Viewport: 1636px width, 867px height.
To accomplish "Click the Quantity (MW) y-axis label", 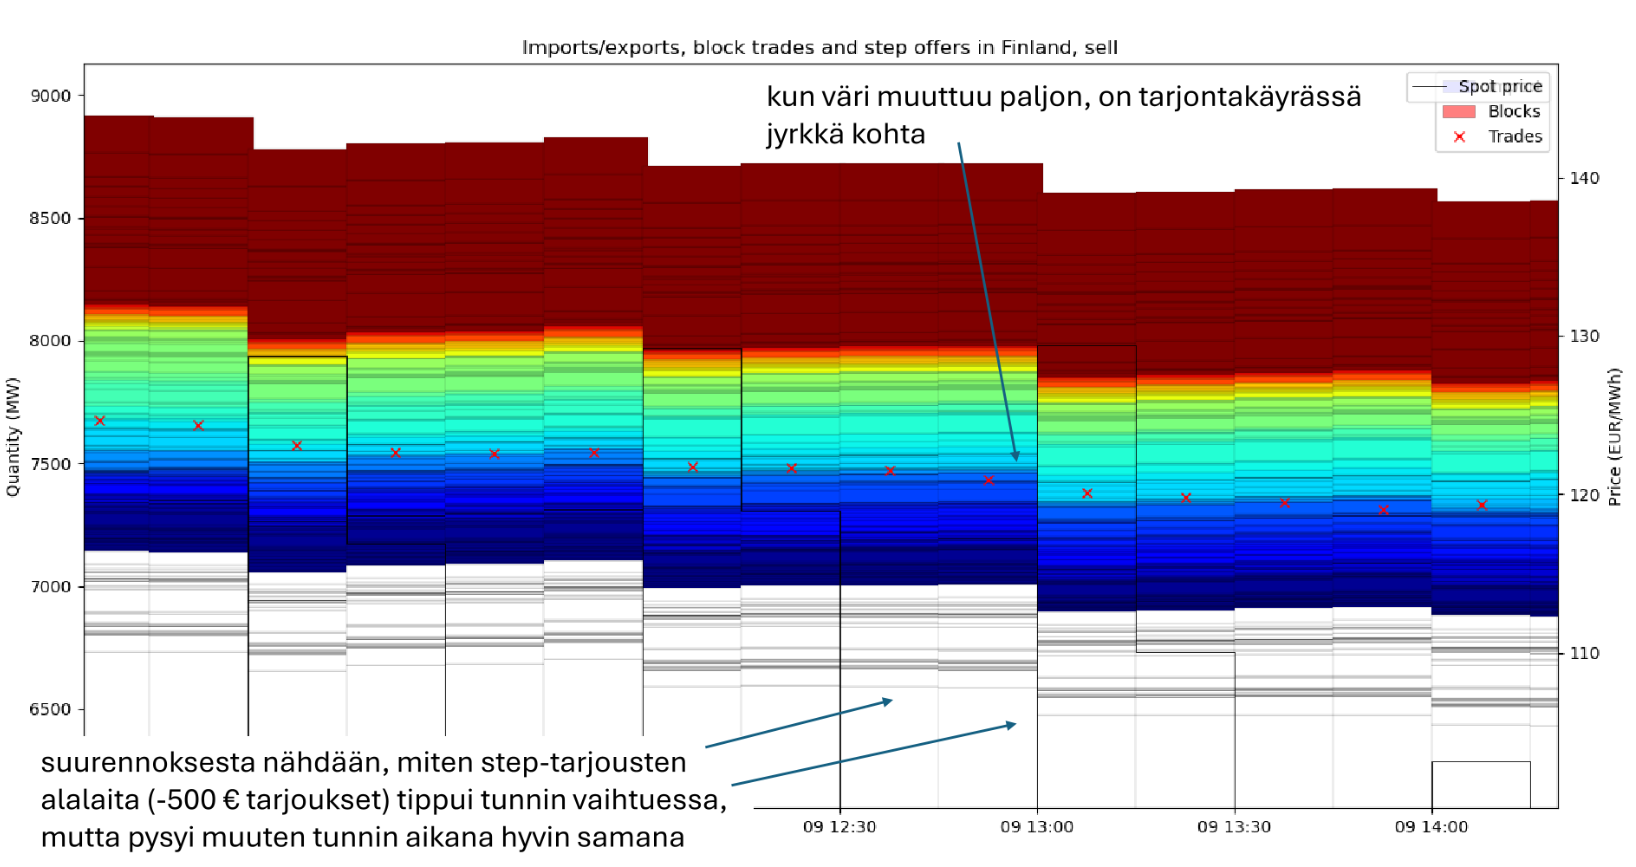I will click(13, 436).
